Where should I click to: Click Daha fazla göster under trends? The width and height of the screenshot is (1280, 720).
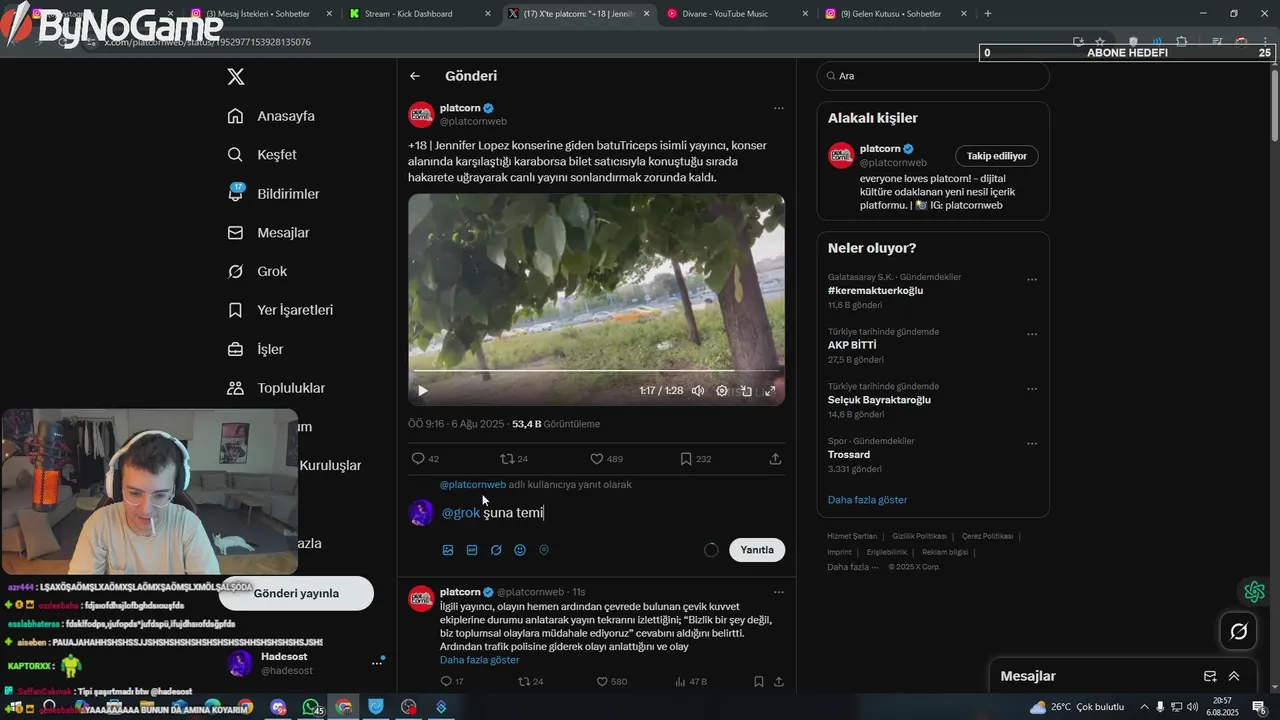867,500
